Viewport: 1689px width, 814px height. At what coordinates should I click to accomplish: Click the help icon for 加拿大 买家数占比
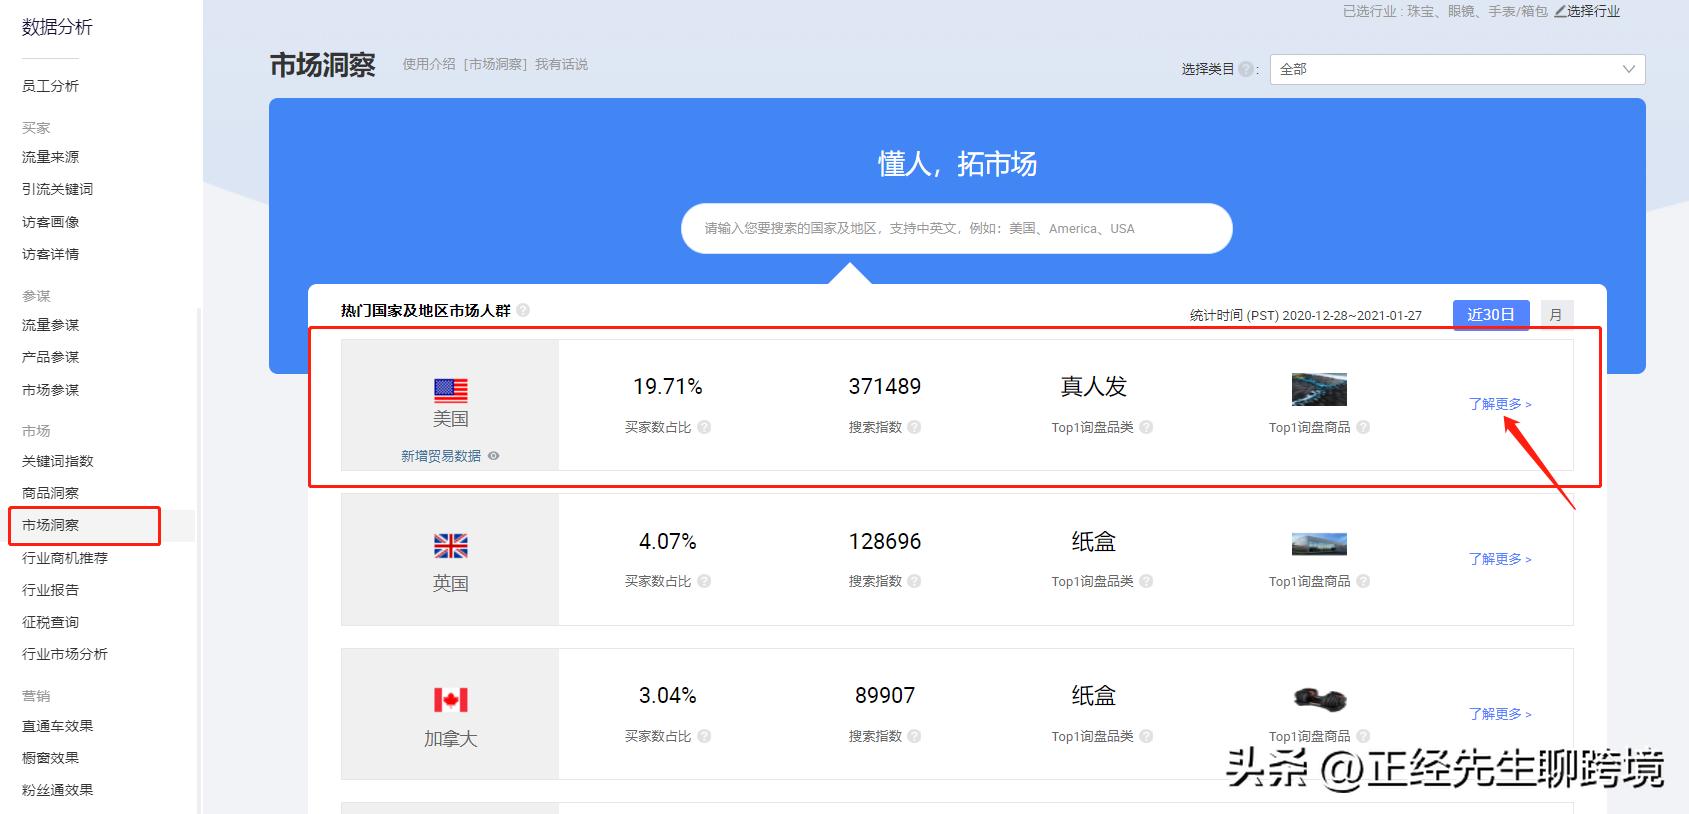tap(704, 736)
